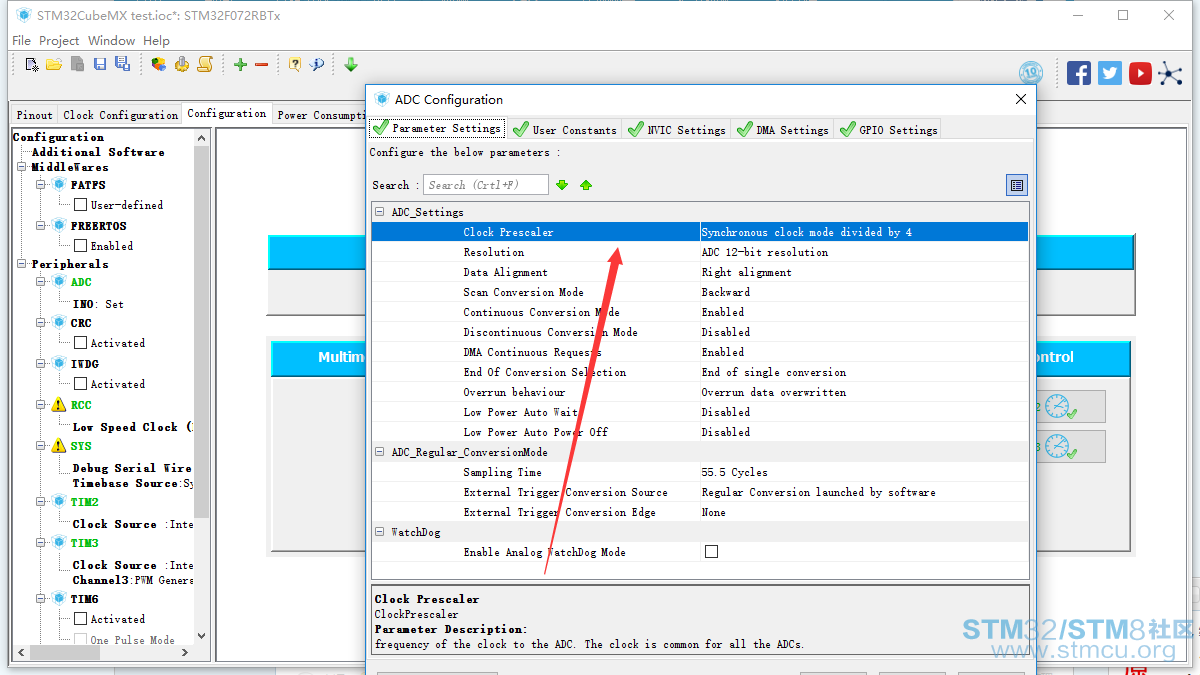Click the red minus toolbar icon
Image resolution: width=1200 pixels, height=675 pixels.
262,64
